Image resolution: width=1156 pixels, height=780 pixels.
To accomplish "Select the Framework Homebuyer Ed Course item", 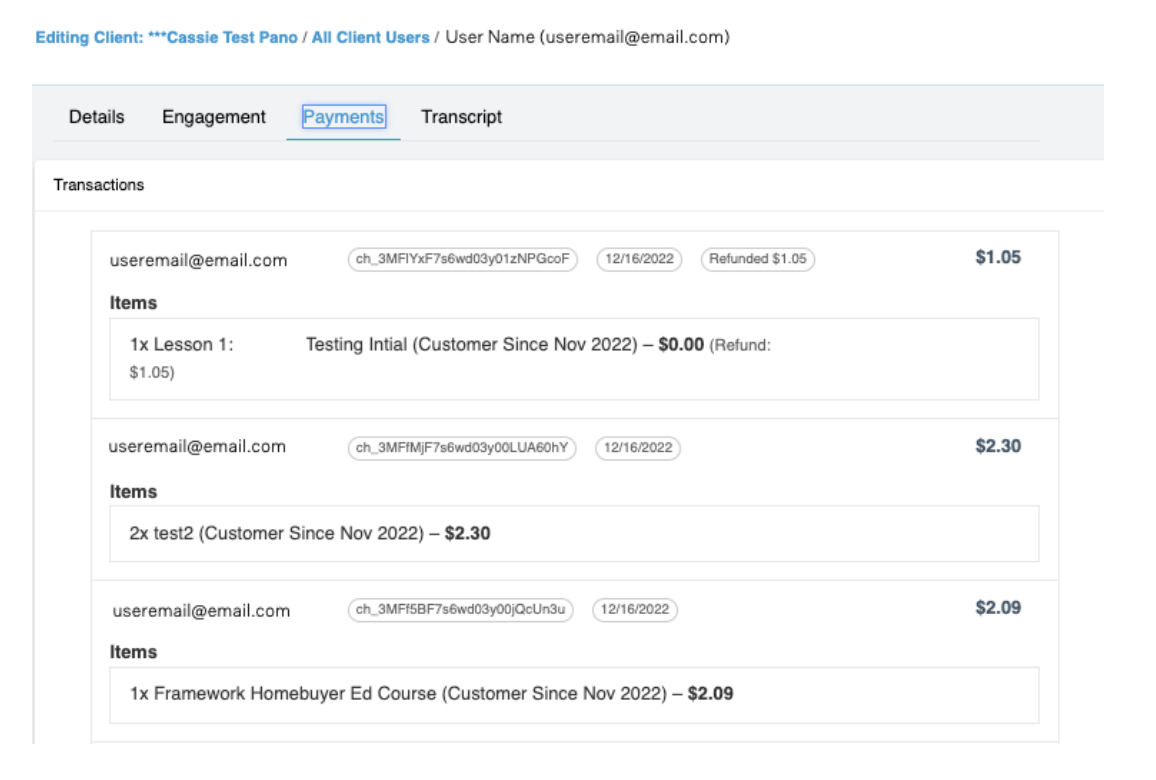I will [431, 694].
